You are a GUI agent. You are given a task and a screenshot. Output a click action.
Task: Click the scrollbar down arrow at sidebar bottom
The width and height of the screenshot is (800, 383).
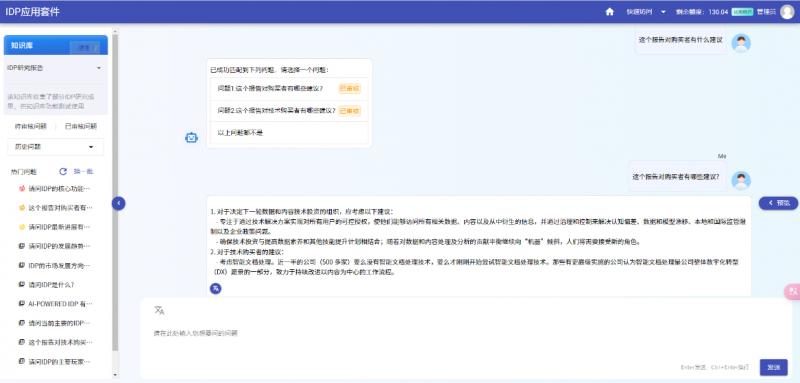115,375
